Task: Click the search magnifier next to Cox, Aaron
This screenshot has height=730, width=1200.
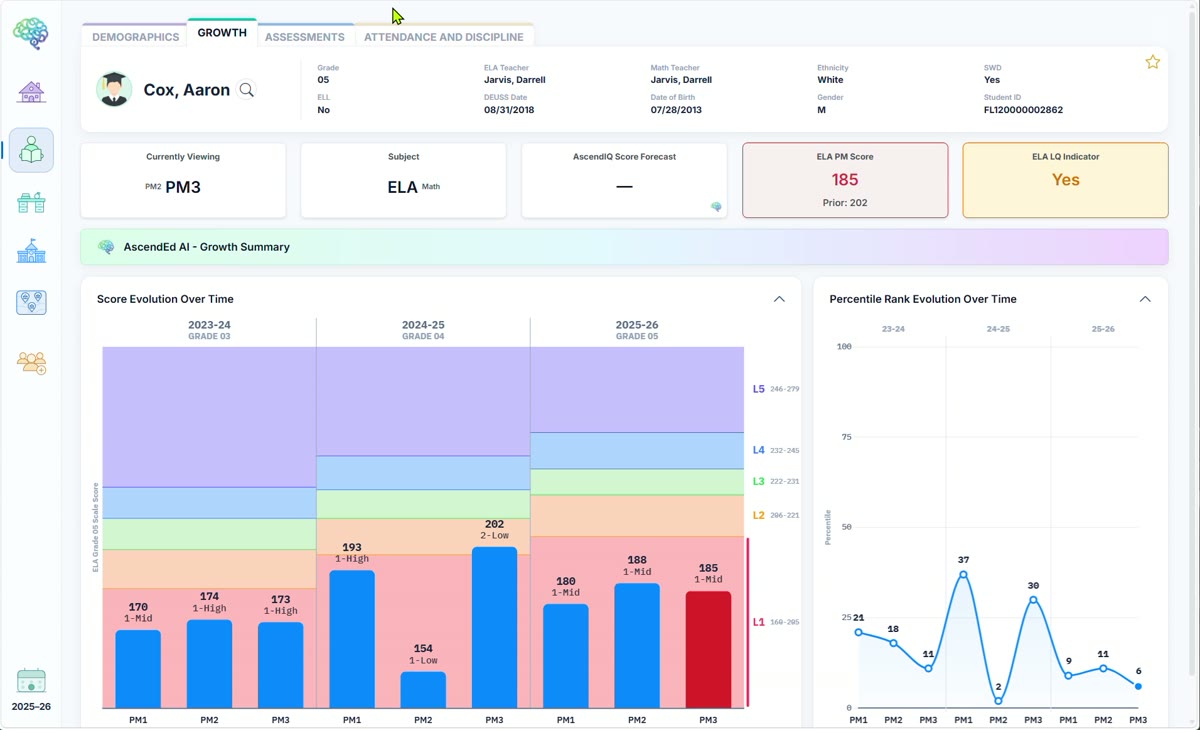Action: [246, 90]
